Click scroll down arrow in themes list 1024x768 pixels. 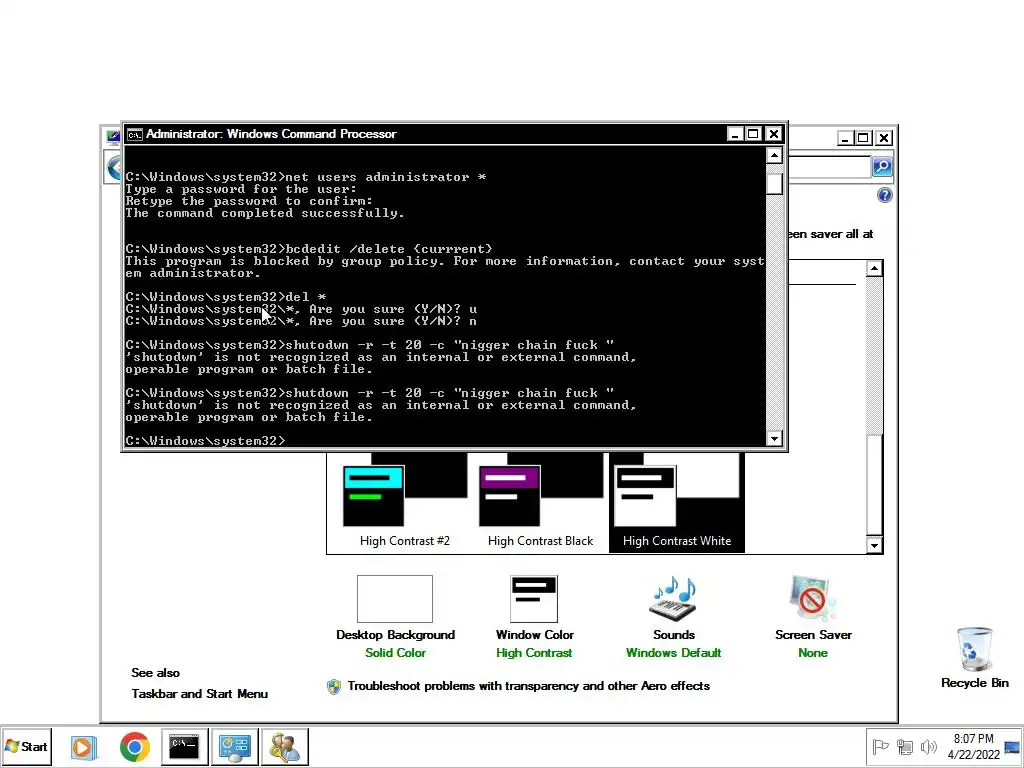pos(874,545)
